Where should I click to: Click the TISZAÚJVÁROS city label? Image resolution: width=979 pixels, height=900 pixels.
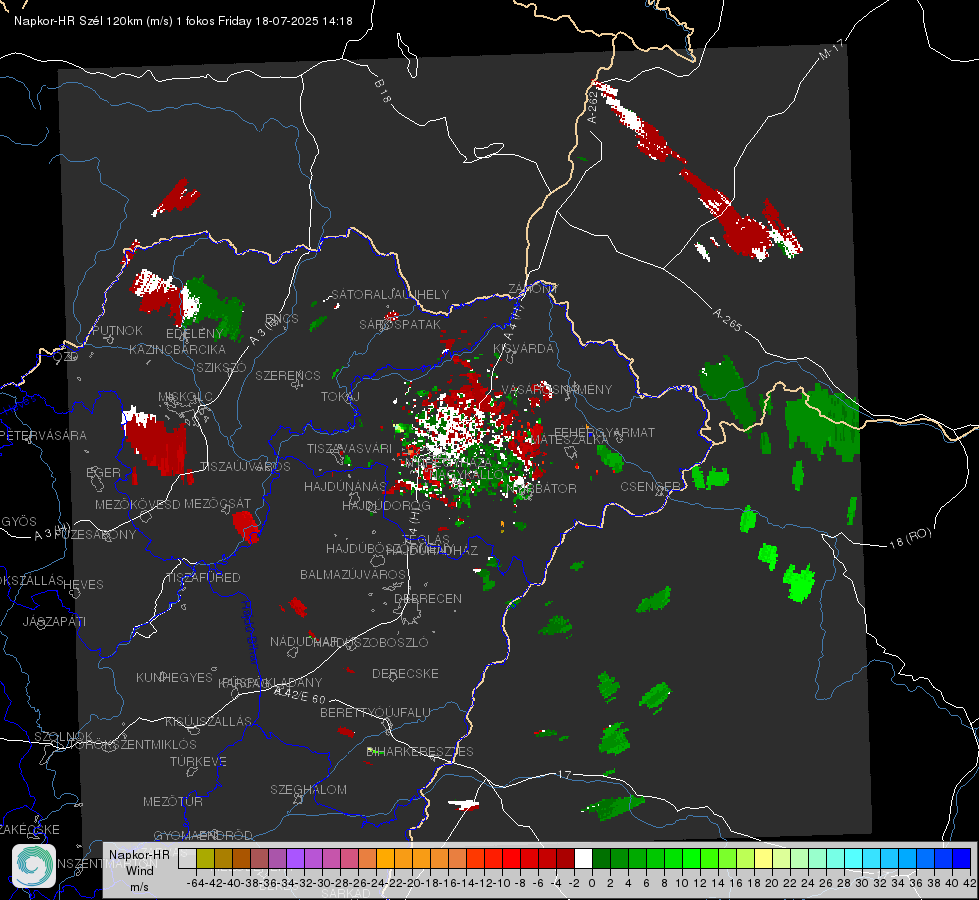[x=245, y=467]
